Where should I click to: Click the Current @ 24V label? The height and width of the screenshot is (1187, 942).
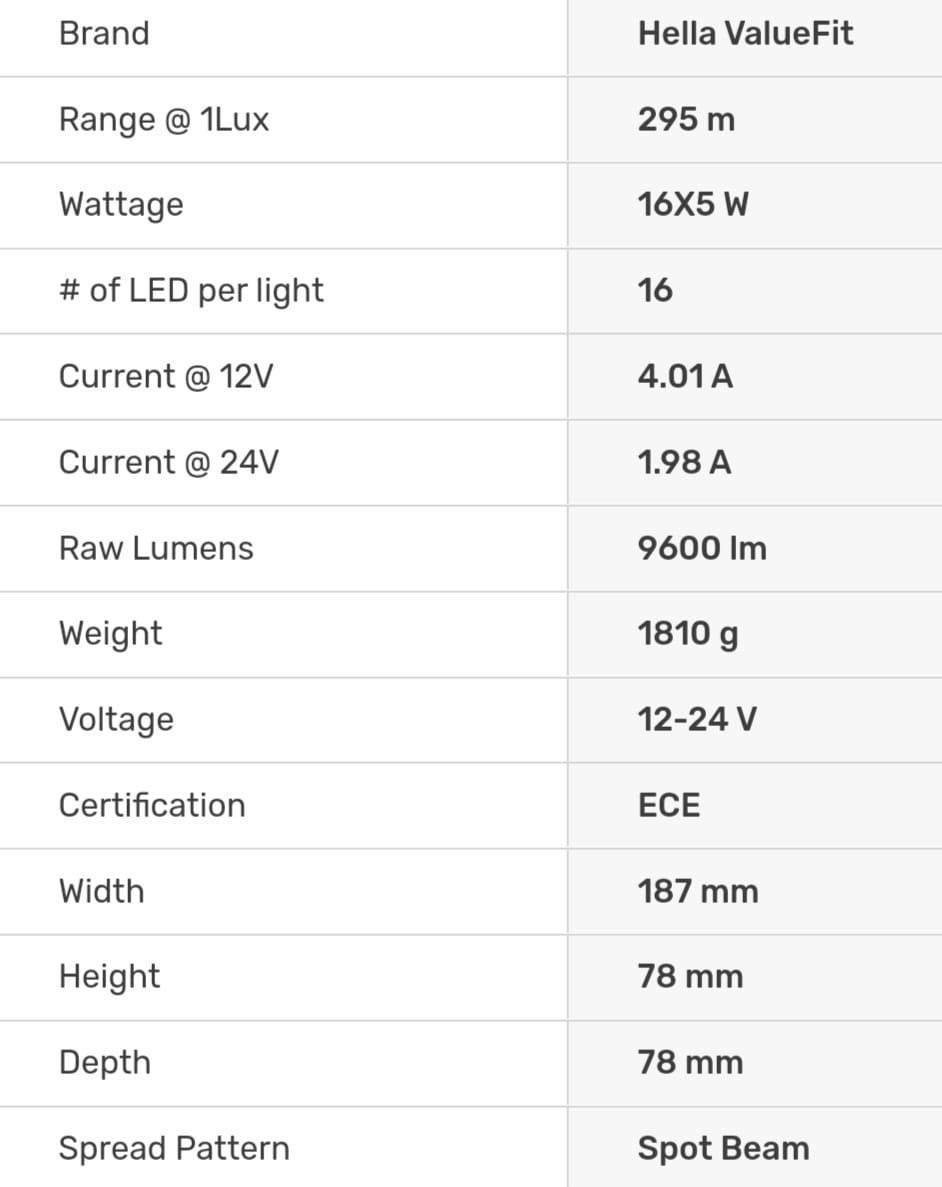(x=168, y=463)
